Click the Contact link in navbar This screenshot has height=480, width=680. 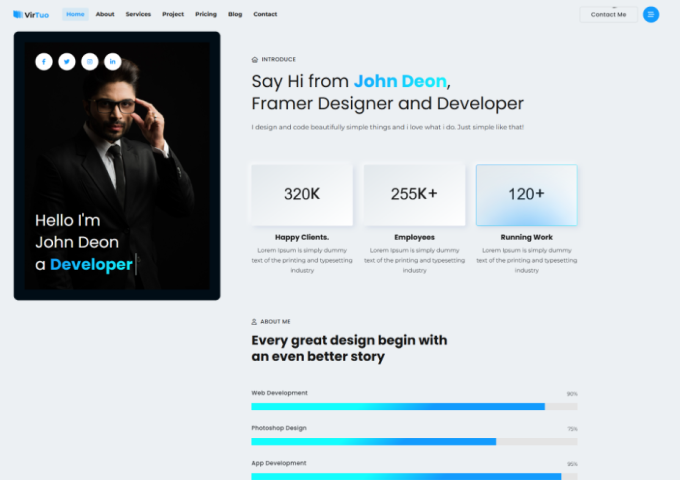[265, 14]
